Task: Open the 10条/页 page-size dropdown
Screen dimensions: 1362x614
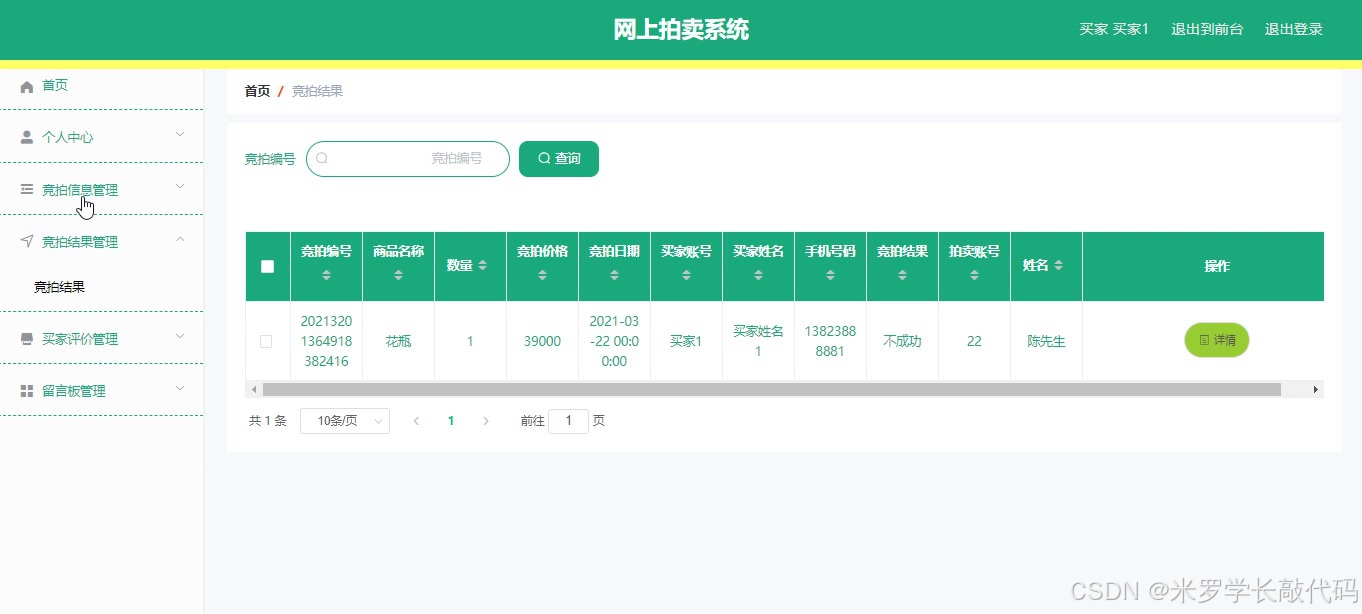Action: 344,421
